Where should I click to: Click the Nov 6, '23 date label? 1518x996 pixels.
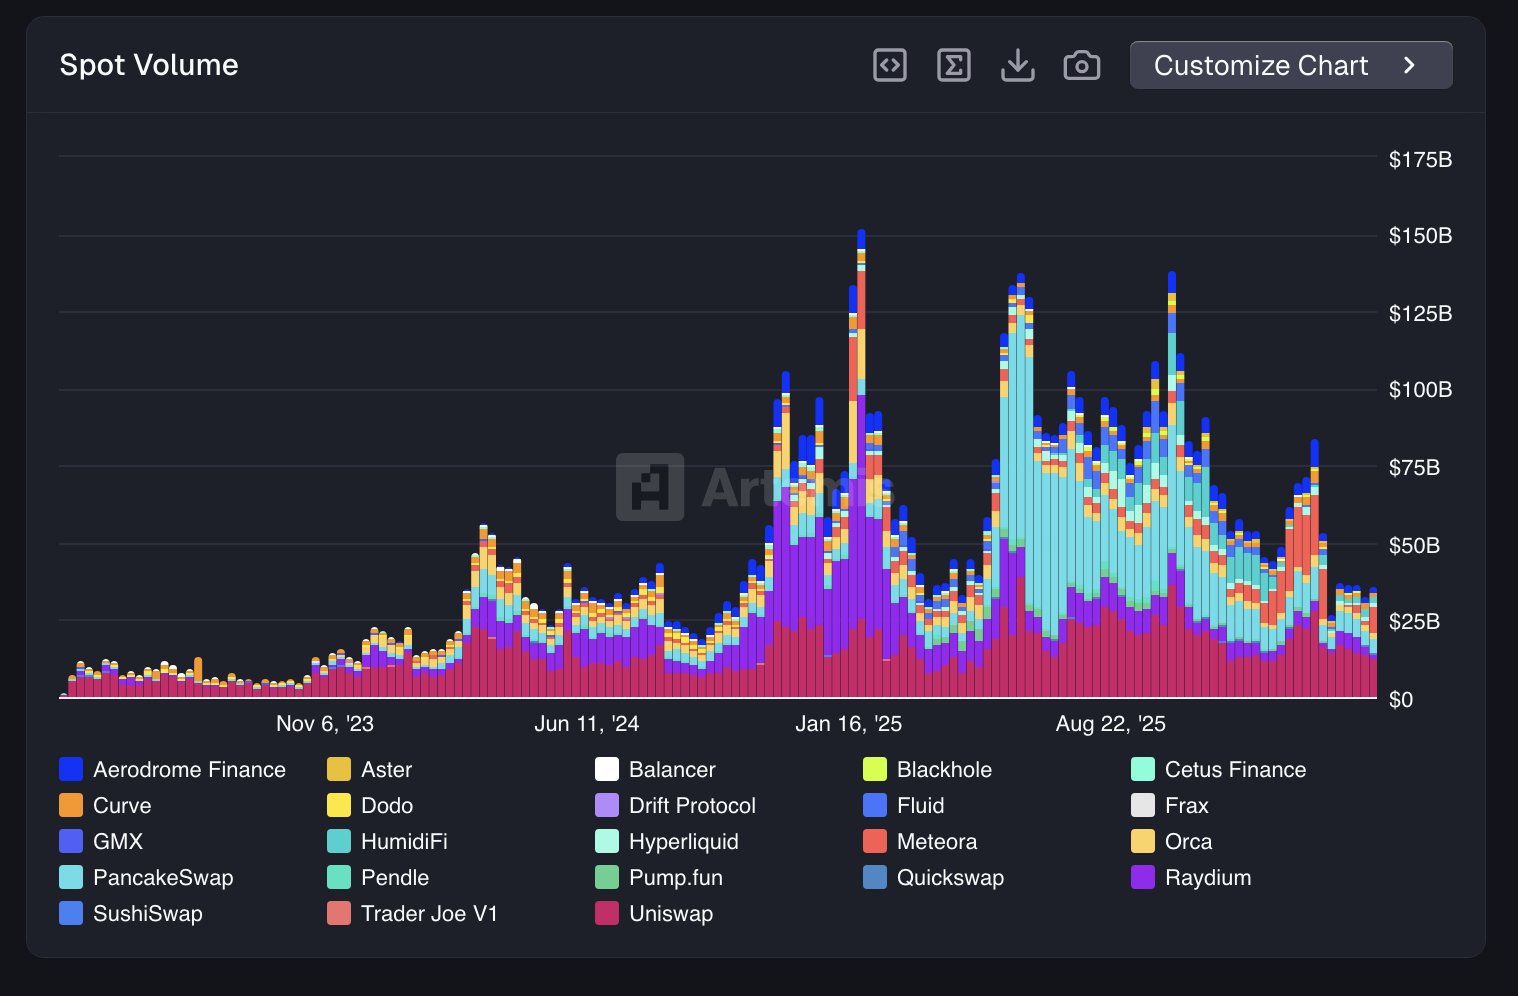pos(325,723)
